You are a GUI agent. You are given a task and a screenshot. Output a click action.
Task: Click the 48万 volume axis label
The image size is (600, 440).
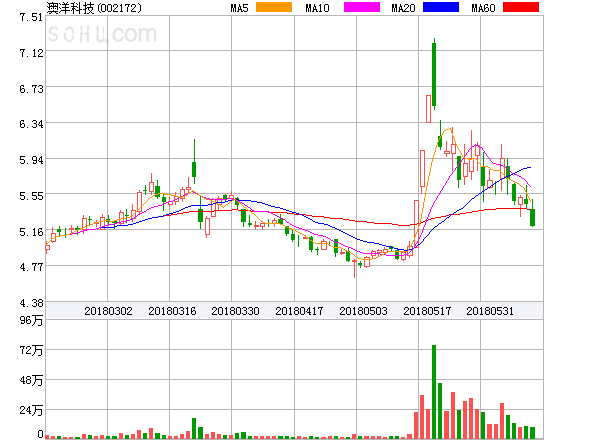tap(31, 380)
